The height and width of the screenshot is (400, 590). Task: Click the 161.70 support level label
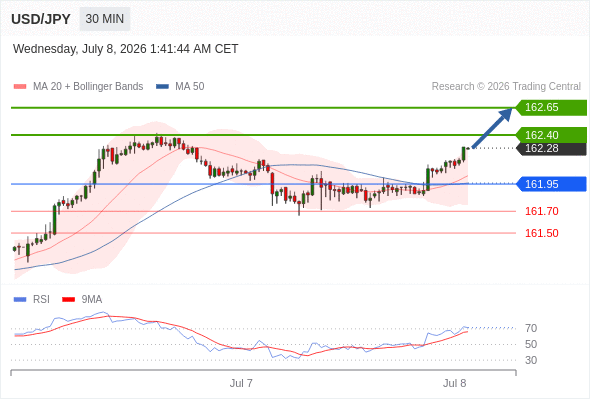(x=542, y=211)
